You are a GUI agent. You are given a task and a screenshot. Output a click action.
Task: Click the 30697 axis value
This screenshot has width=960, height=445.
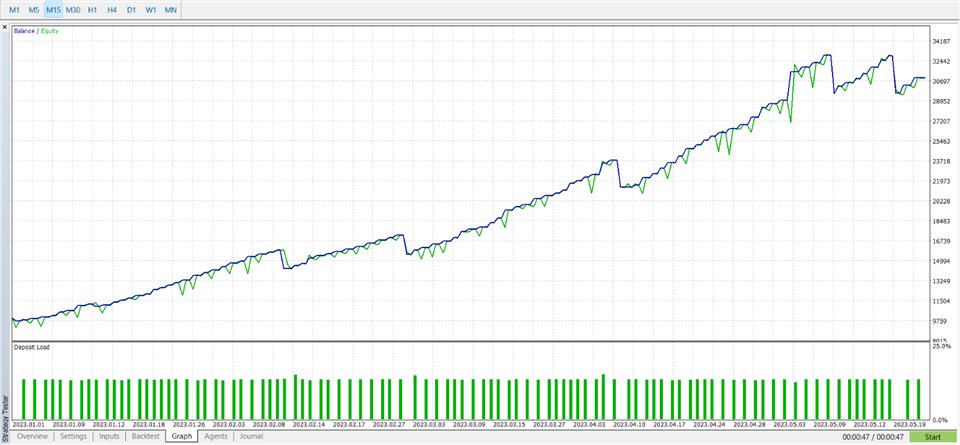point(941,81)
